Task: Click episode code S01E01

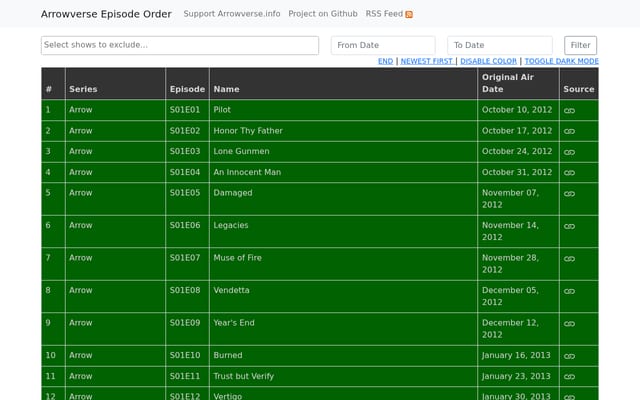Action: click(x=185, y=110)
